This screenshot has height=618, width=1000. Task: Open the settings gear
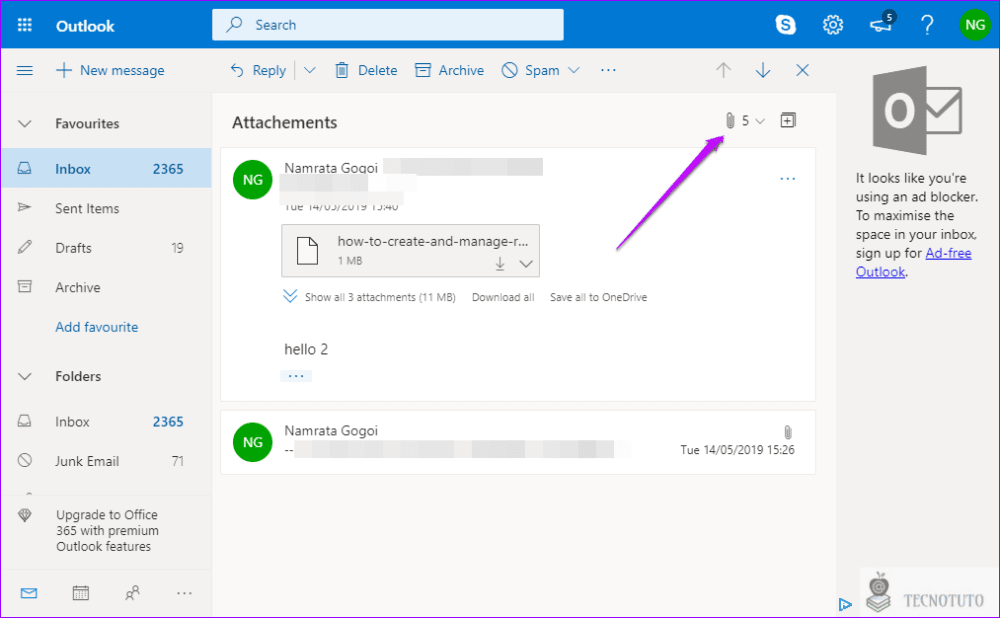pyautogui.click(x=832, y=25)
